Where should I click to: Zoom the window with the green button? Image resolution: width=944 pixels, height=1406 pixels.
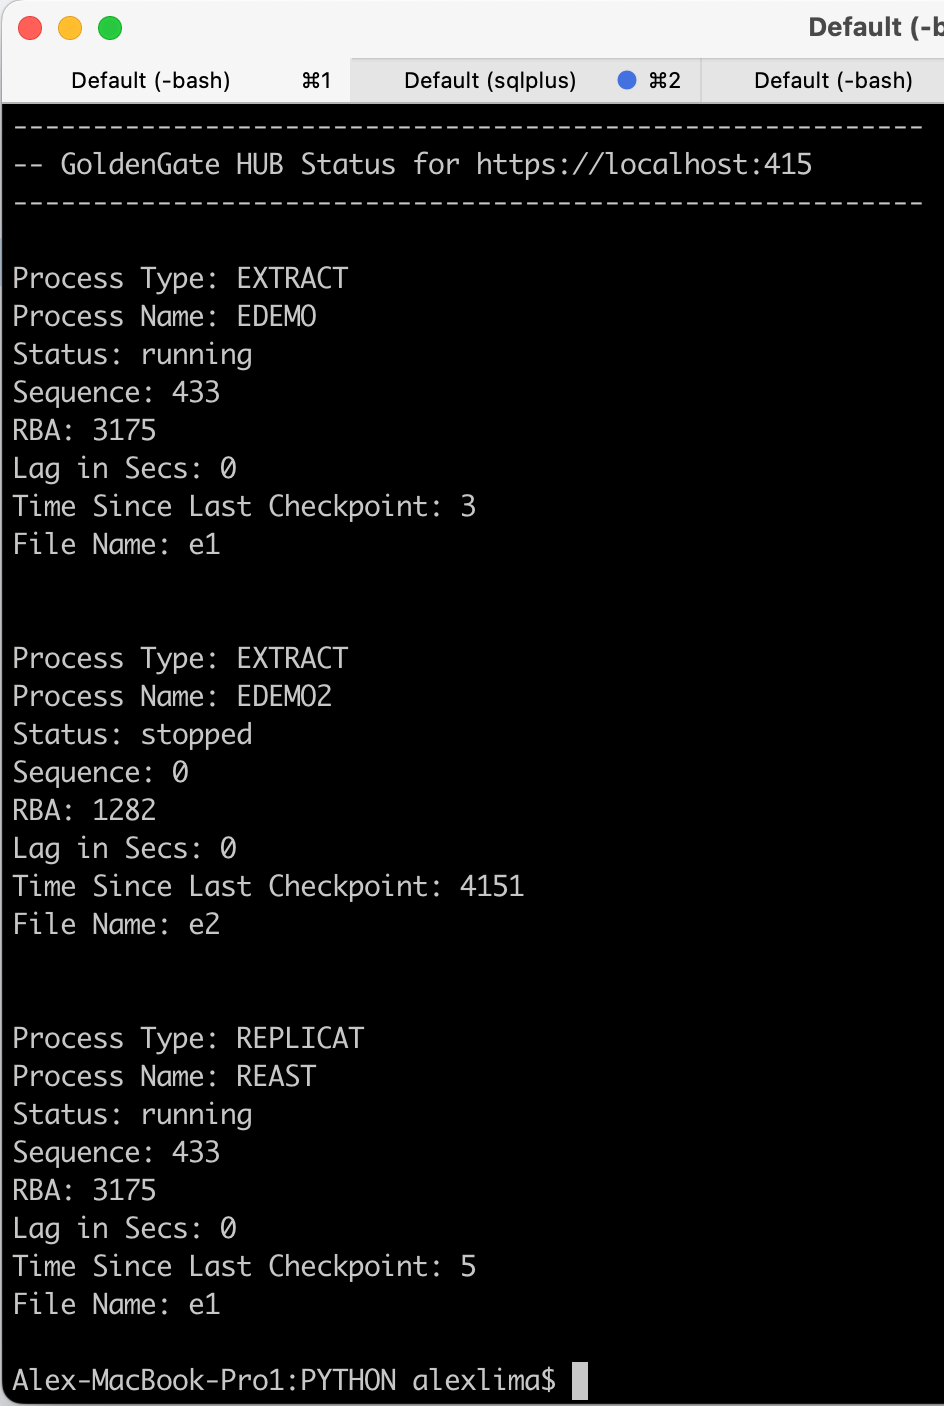[110, 28]
